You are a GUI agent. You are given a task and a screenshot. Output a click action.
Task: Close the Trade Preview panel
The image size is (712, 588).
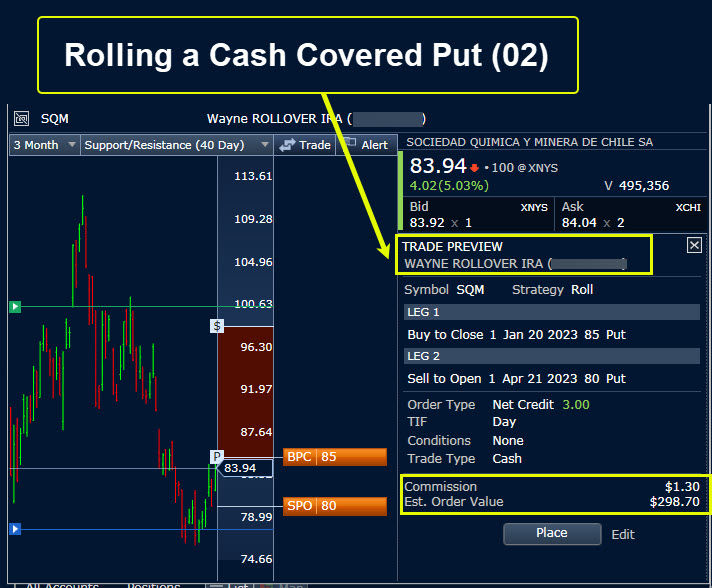[694, 245]
